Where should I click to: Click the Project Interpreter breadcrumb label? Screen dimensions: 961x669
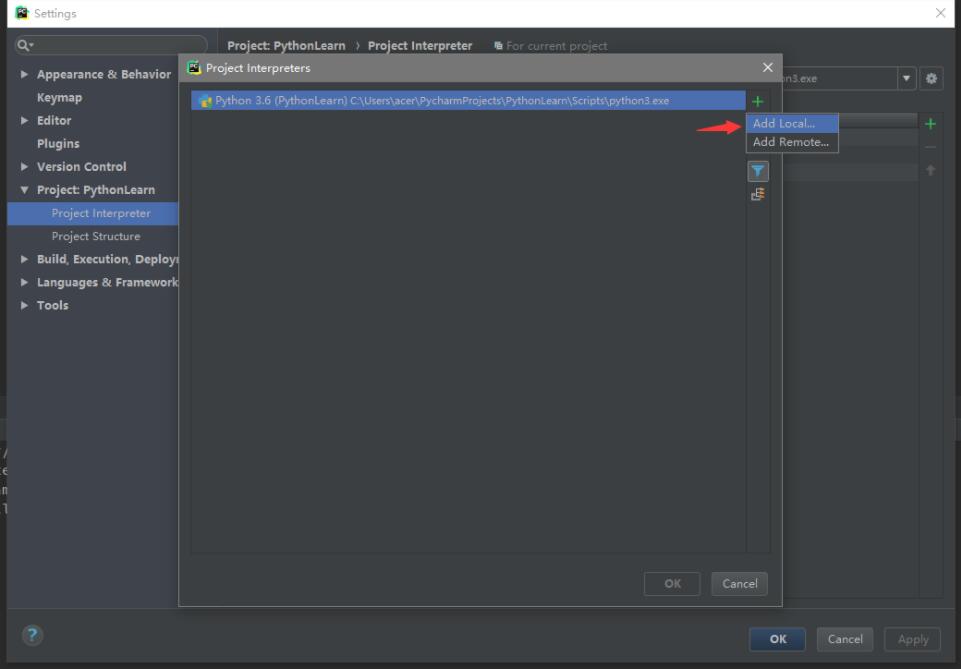pyautogui.click(x=420, y=46)
